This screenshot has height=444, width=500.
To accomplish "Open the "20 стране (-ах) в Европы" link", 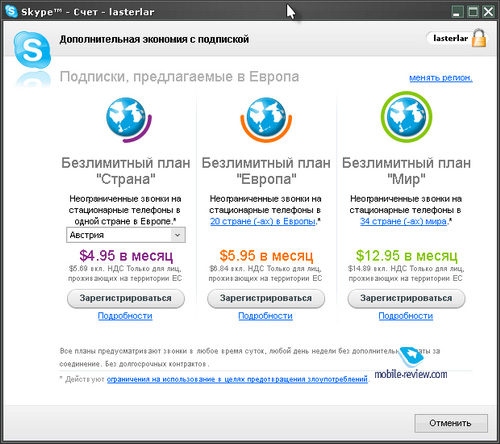I will click(263, 221).
